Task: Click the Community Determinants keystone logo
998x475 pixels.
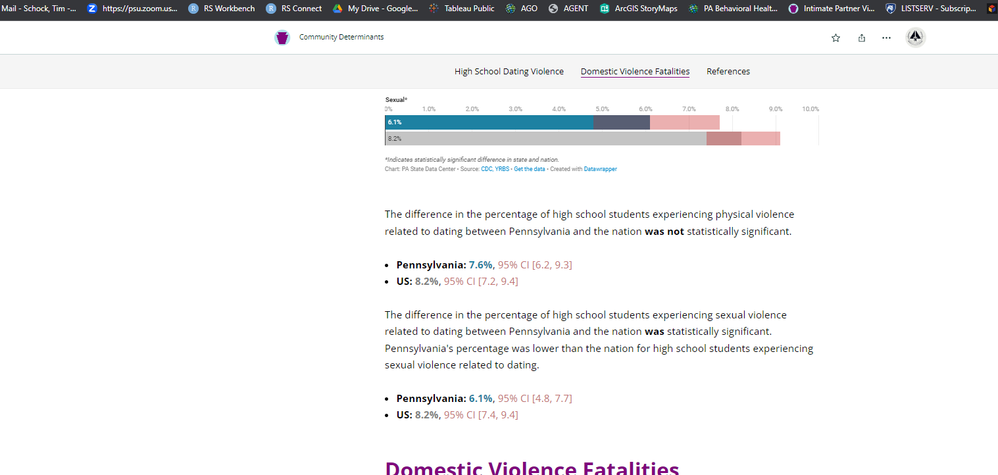Action: tap(281, 38)
